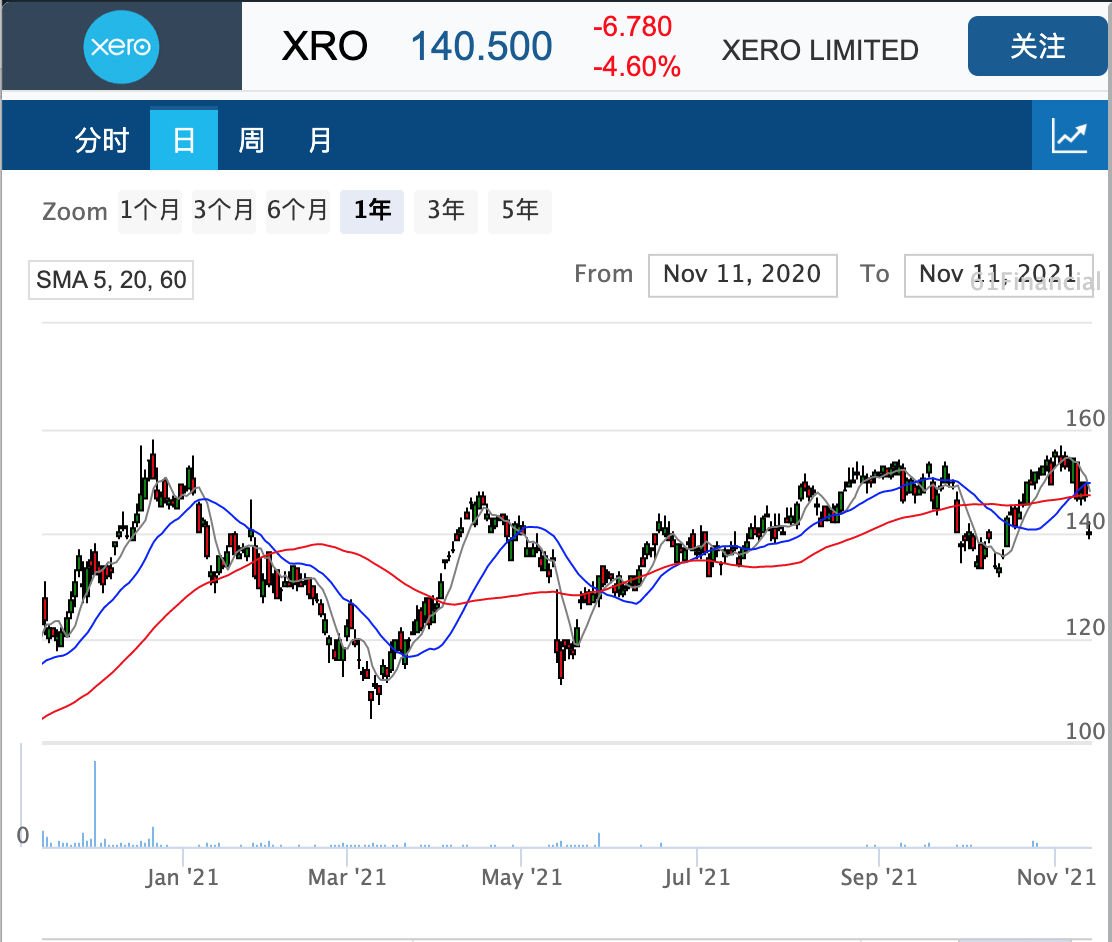Set zoom range to 1个月
The height and width of the screenshot is (942, 1112).
(150, 211)
